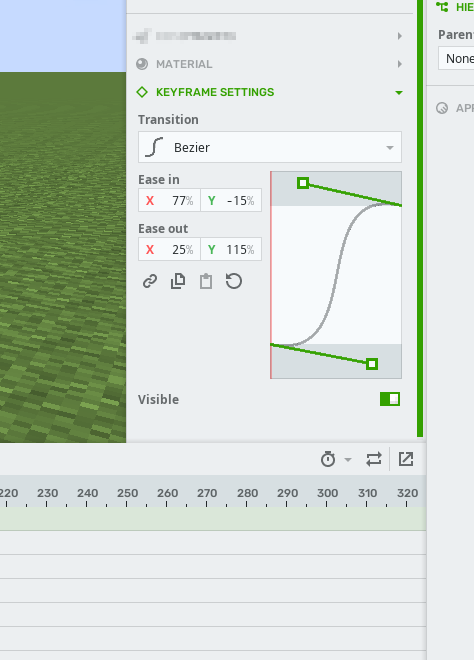Screen dimensions: 474x660
Task: Open the Bezier transition dropdown
Action: [270, 147]
